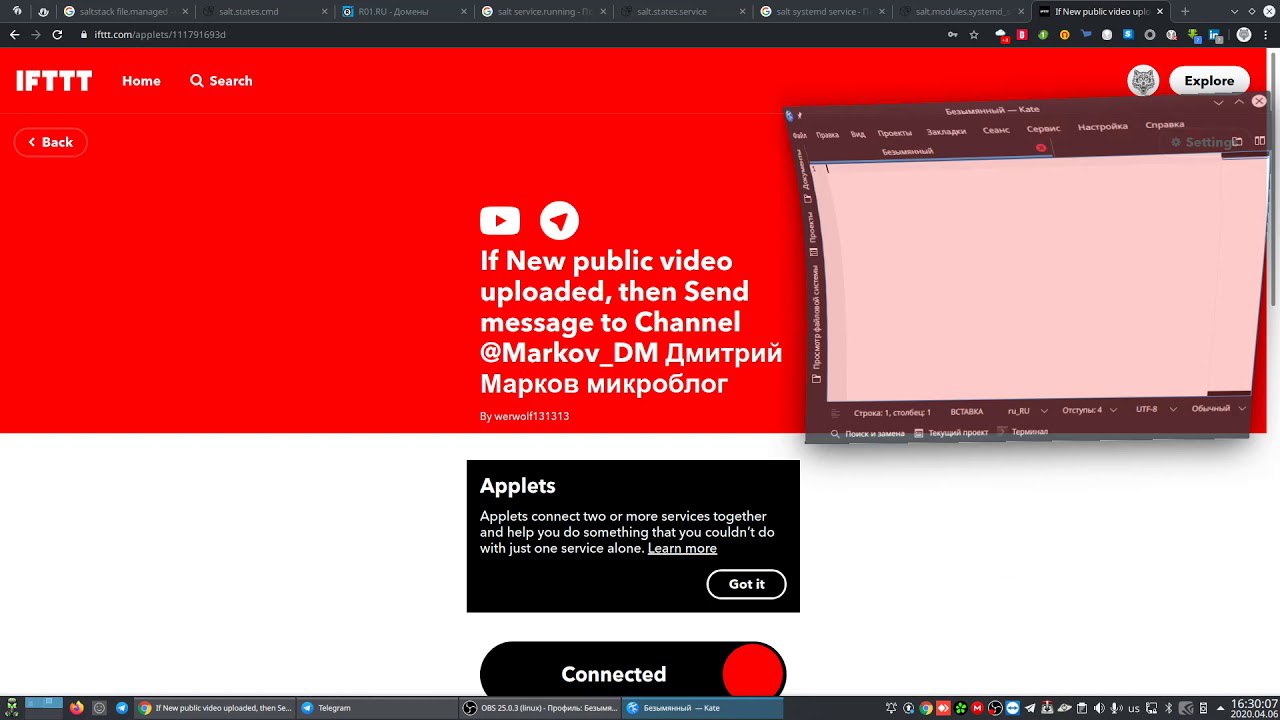Click Kate's split view icon

coord(1259,140)
